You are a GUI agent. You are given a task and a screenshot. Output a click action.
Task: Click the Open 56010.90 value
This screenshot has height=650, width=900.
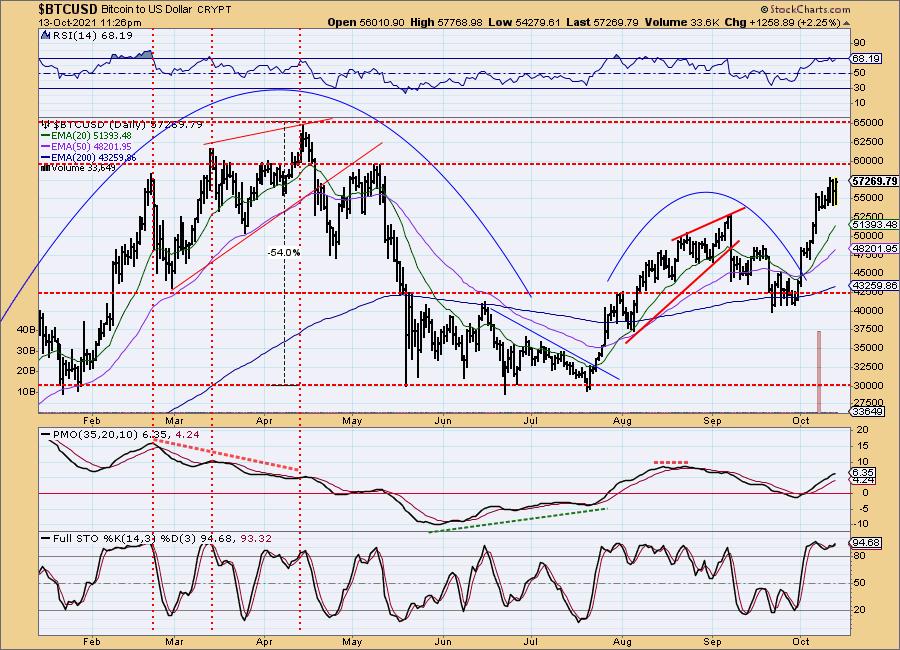click(366, 22)
